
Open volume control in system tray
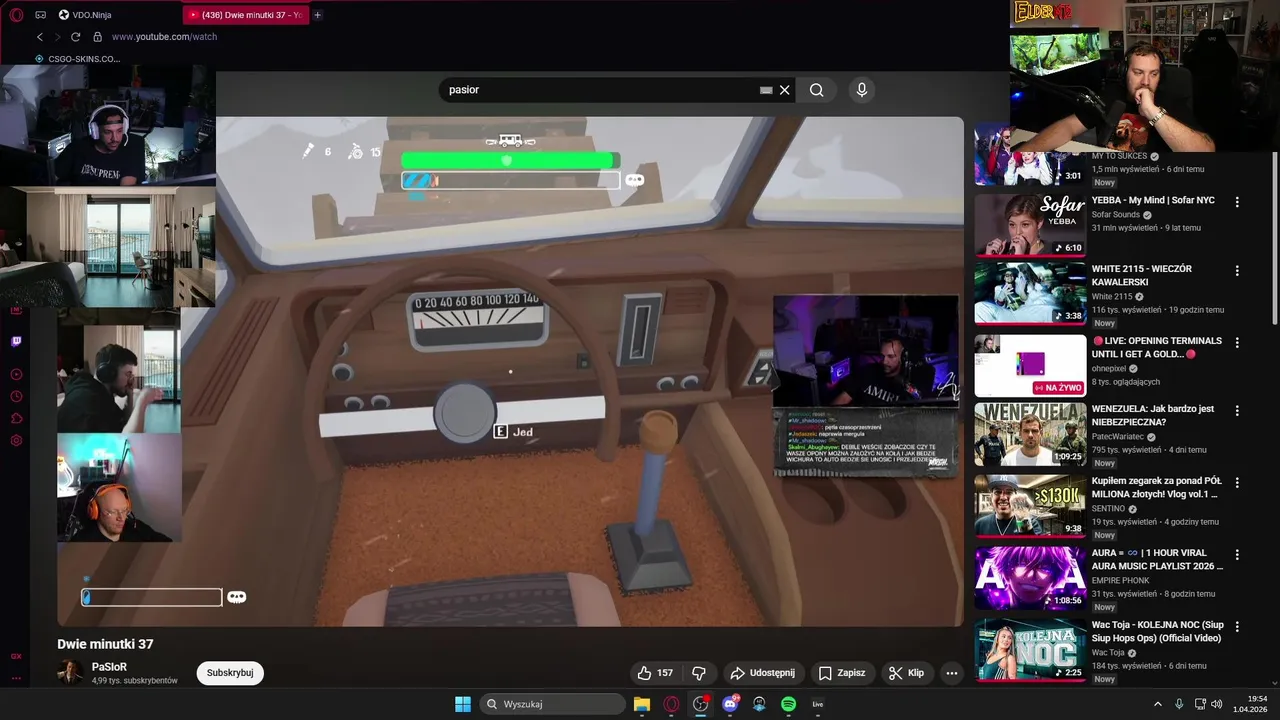point(1218,704)
